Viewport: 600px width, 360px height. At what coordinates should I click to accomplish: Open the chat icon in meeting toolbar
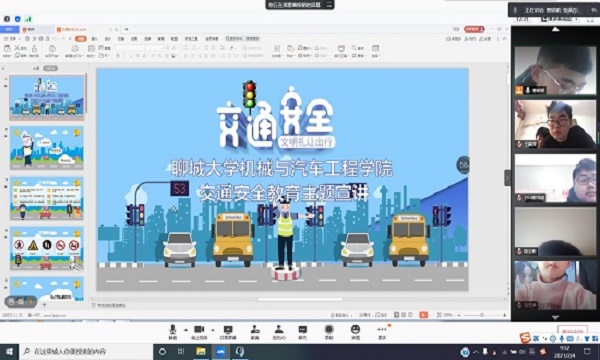point(302,332)
